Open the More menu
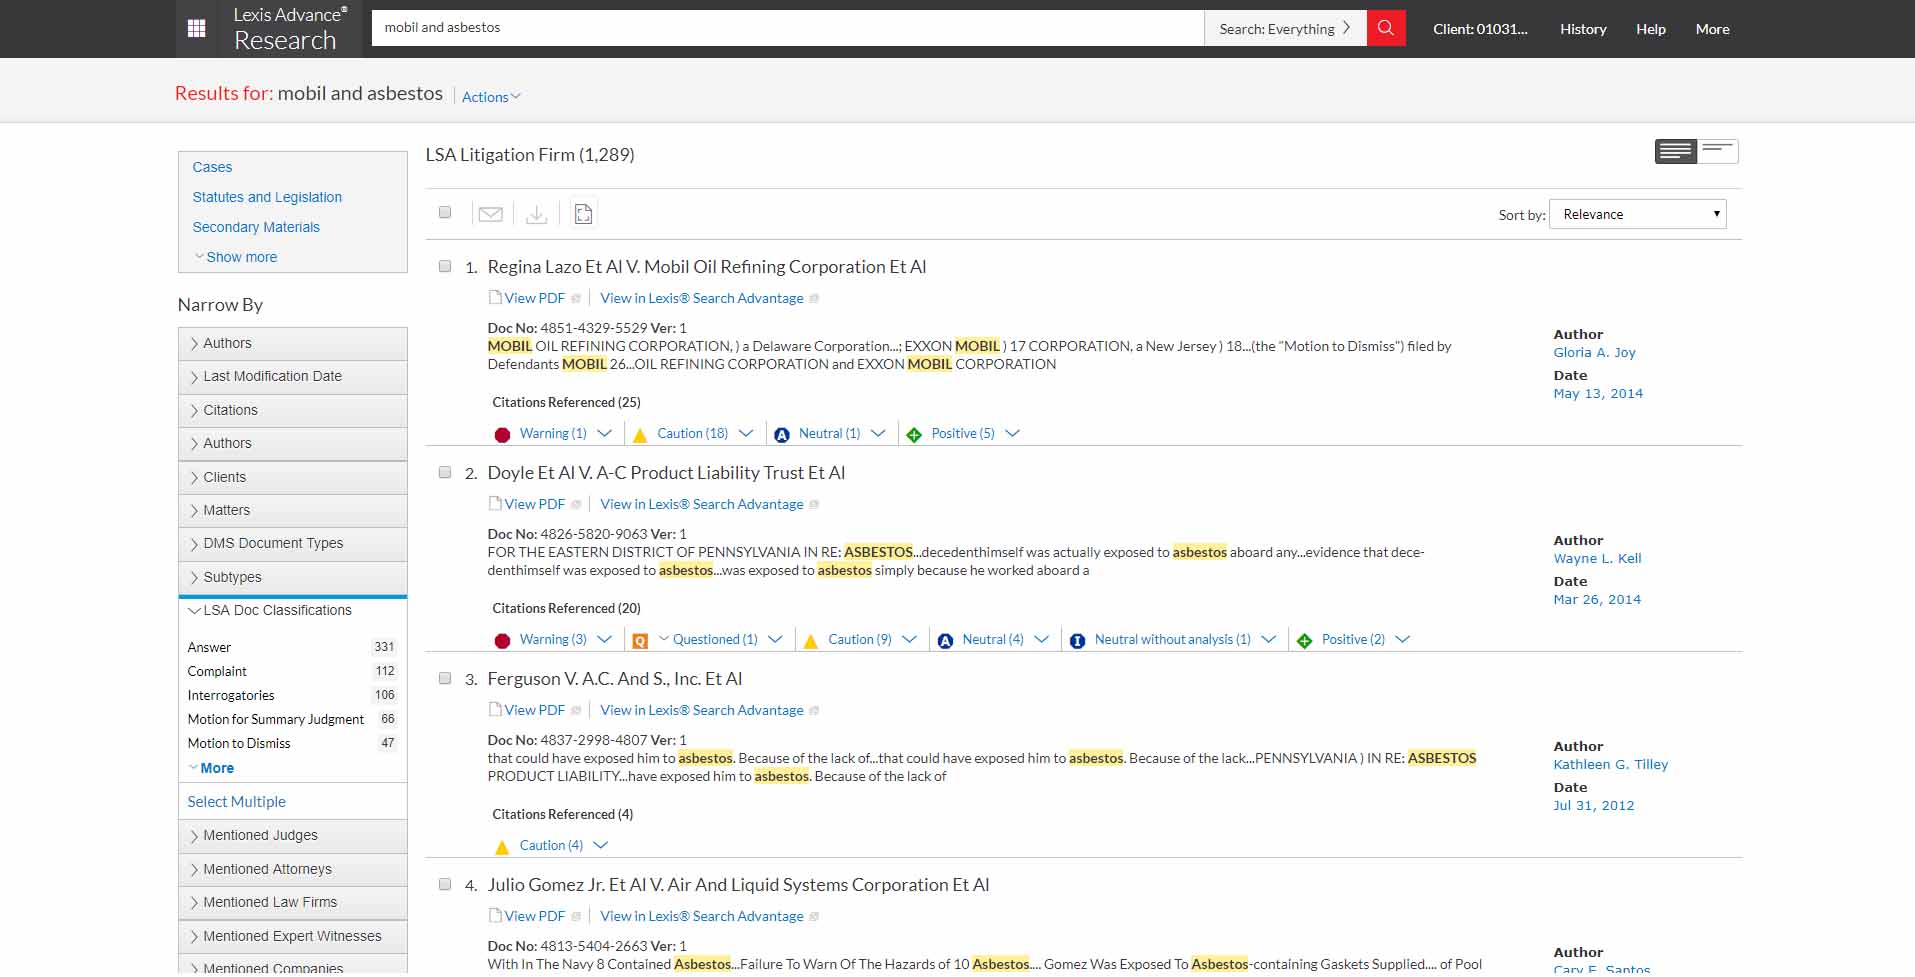This screenshot has width=1915, height=977. [x=1713, y=29]
